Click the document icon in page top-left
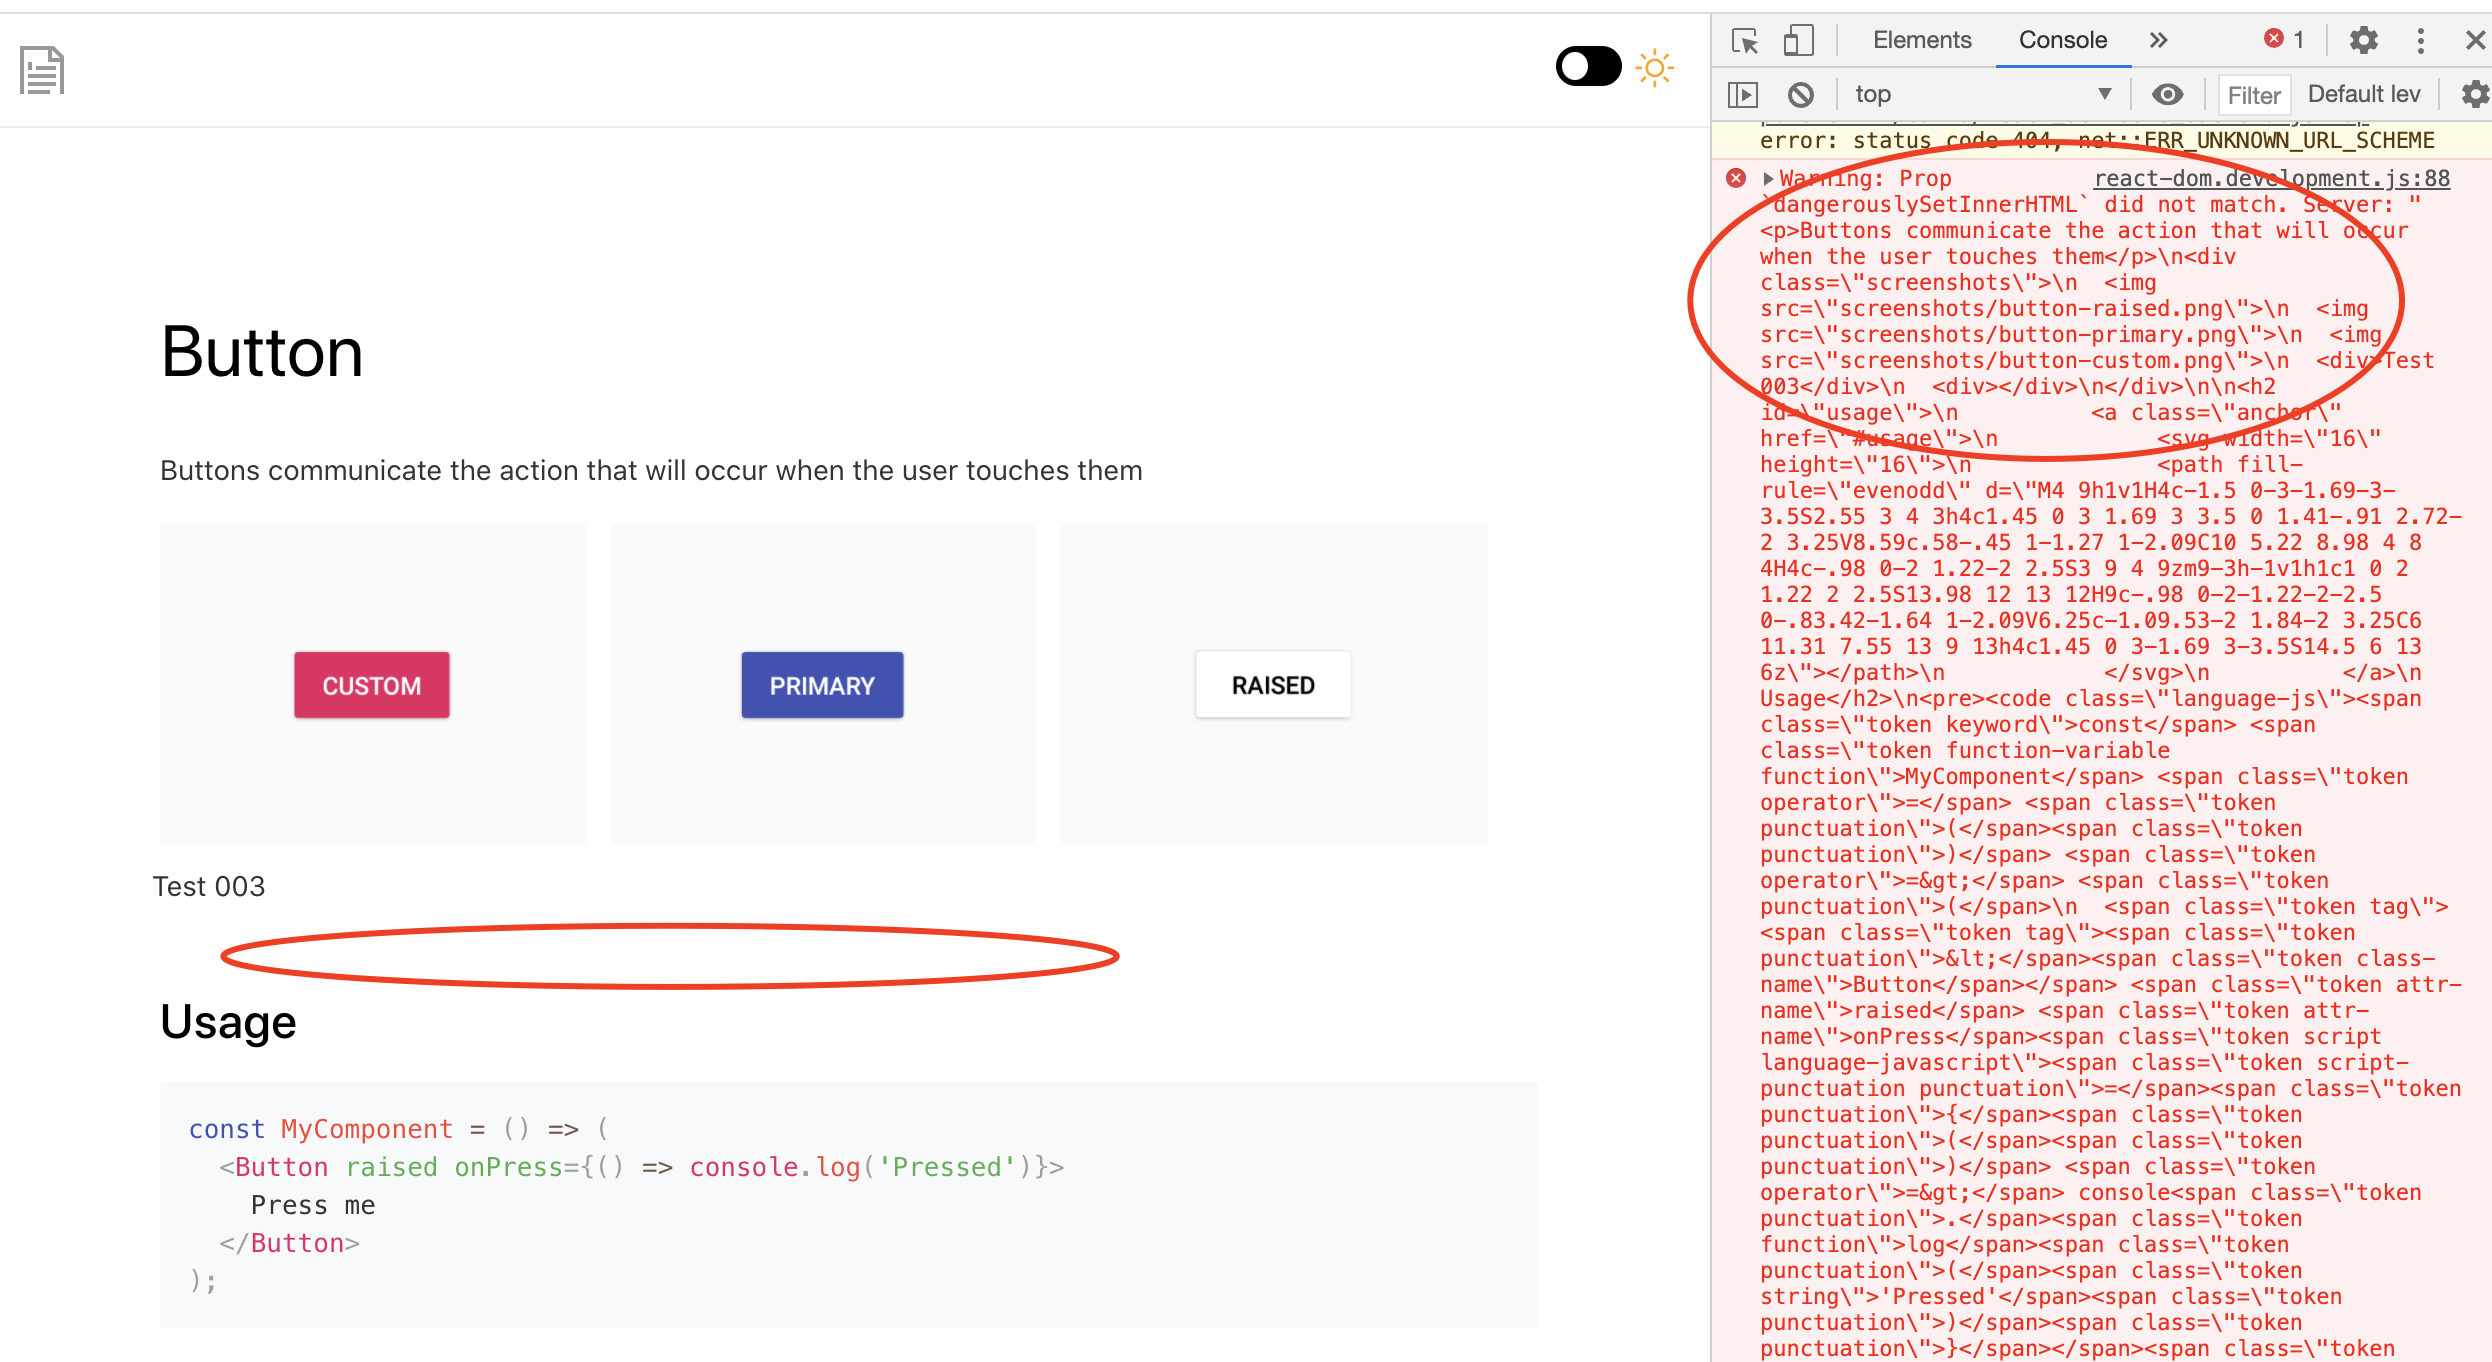The image size is (2492, 1362). click(42, 69)
